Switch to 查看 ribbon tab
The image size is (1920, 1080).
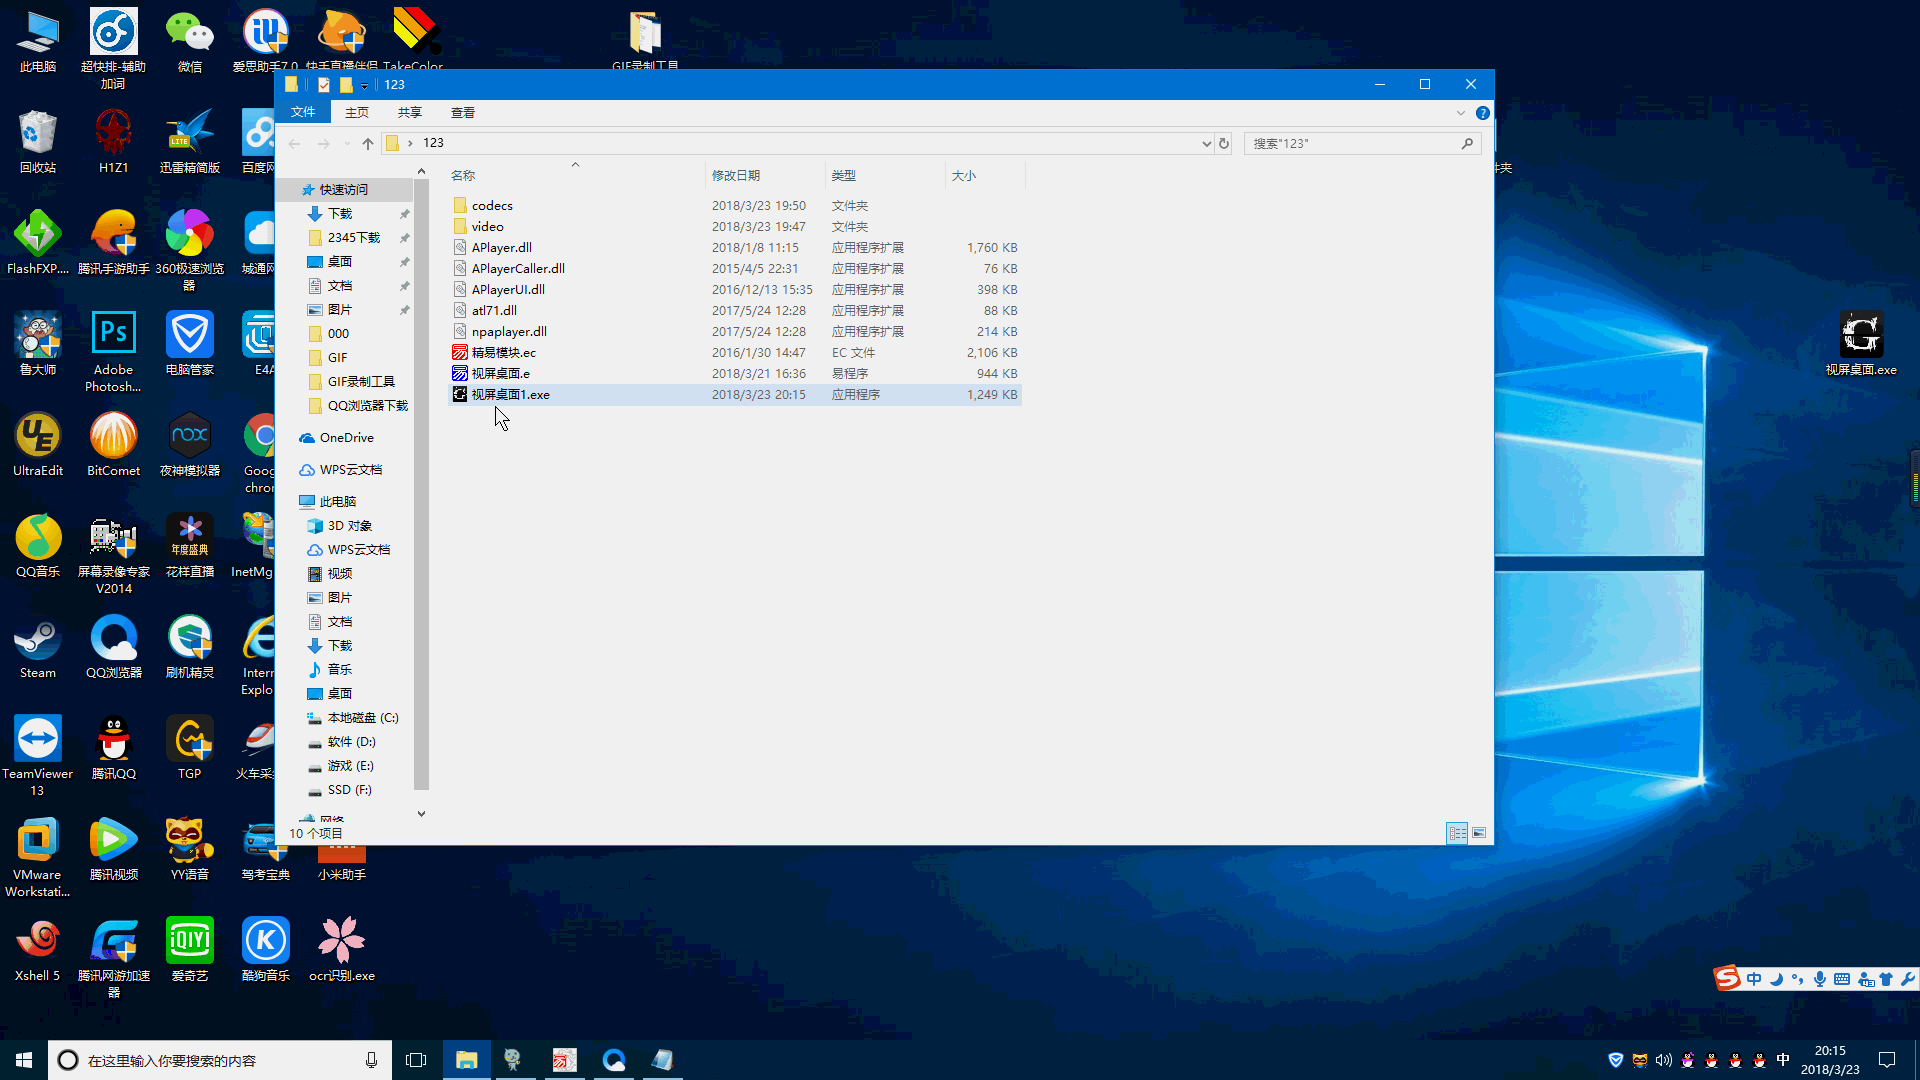click(463, 112)
